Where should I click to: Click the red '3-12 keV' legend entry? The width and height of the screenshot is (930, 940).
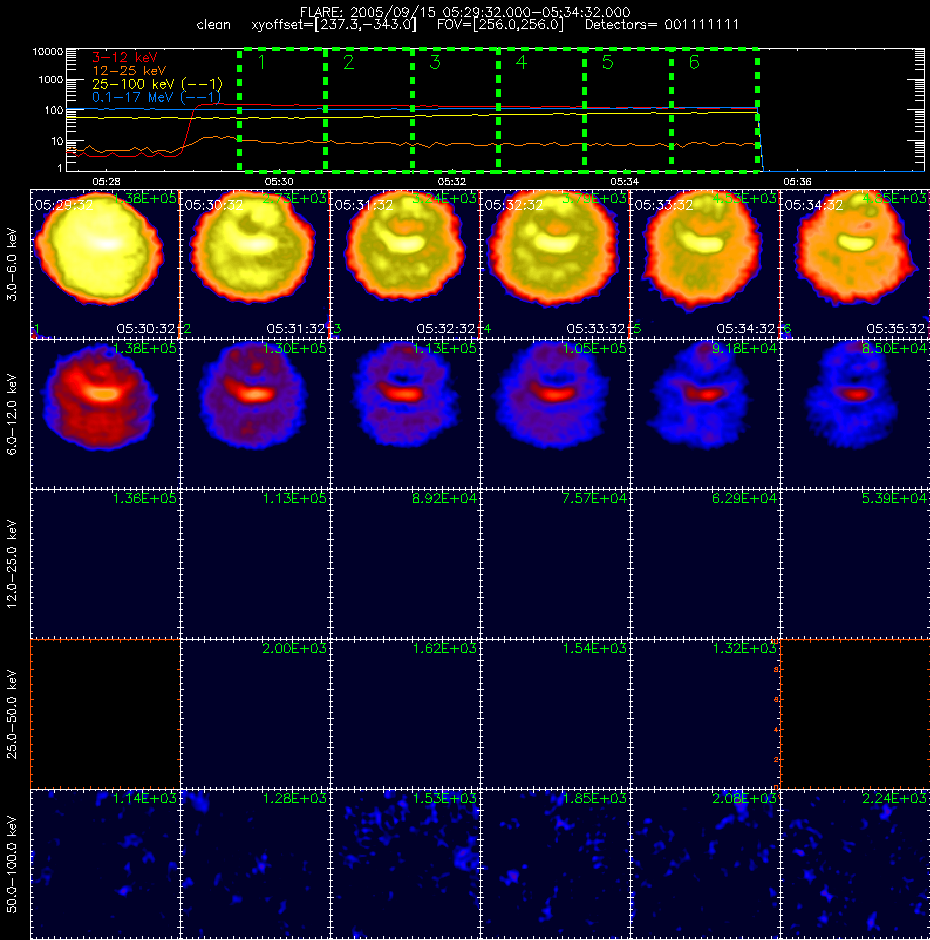tap(125, 58)
